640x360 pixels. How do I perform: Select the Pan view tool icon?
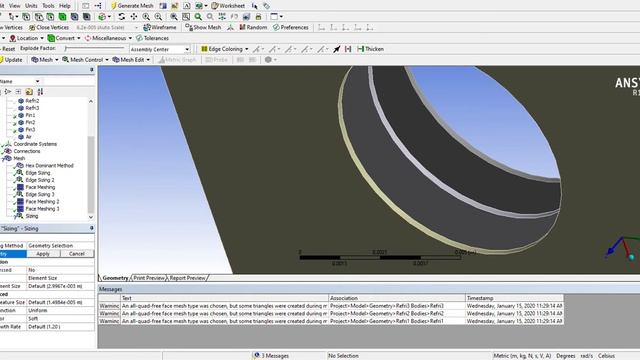tap(134, 17)
